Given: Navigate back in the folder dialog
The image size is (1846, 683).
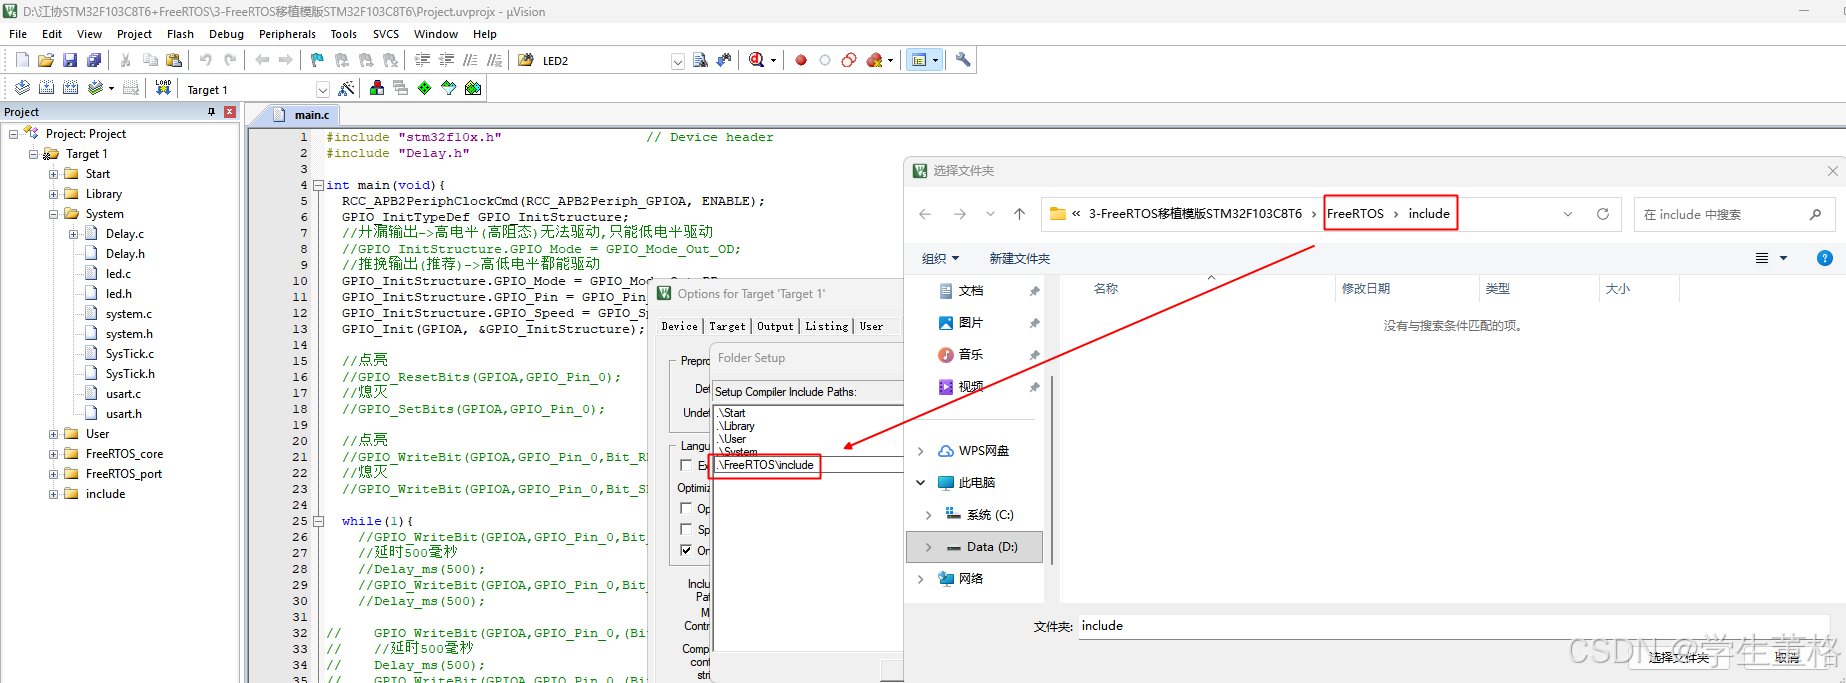Looking at the screenshot, I should coord(925,214).
